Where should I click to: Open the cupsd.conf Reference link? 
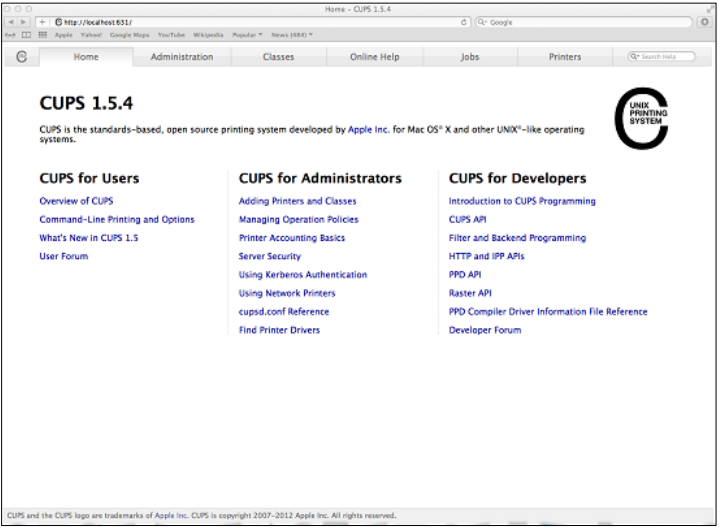pos(283,311)
